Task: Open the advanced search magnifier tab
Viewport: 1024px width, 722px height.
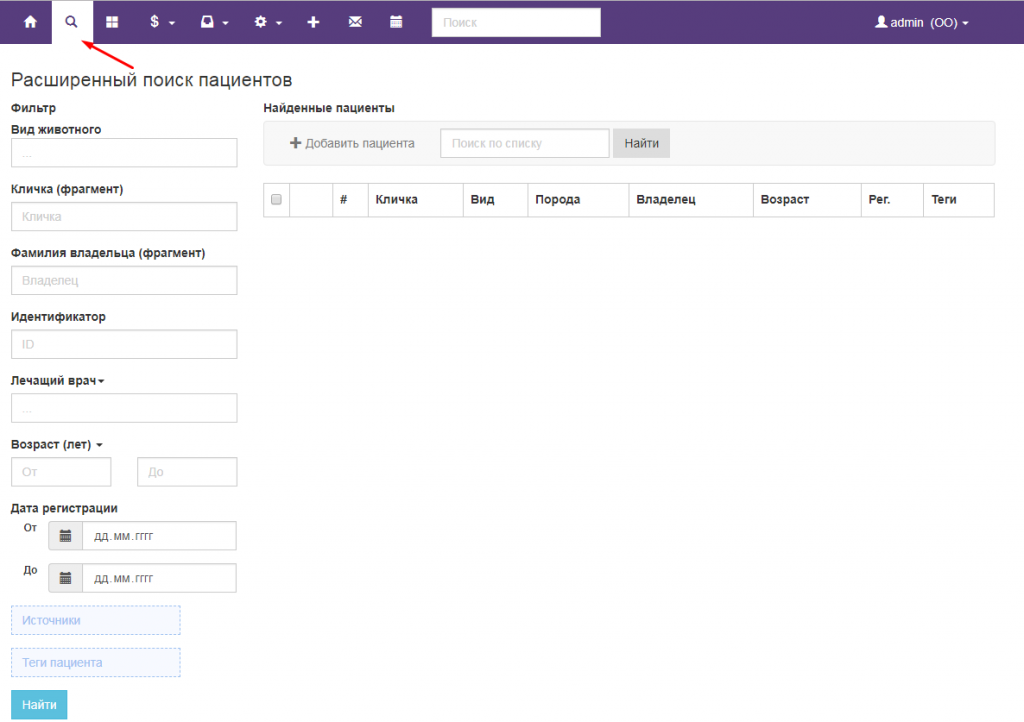Action: 71,22
